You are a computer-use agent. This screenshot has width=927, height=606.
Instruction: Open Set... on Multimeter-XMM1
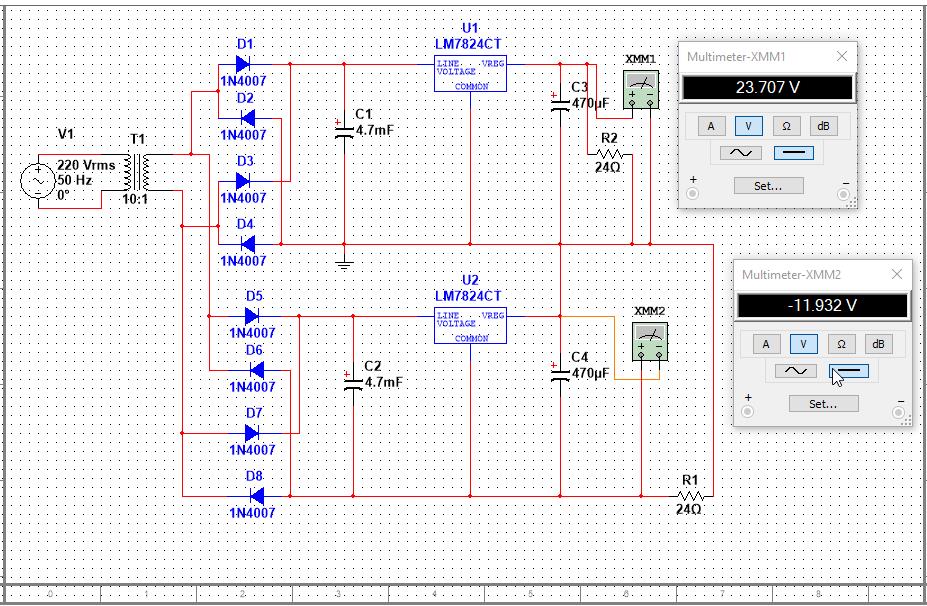coord(769,186)
